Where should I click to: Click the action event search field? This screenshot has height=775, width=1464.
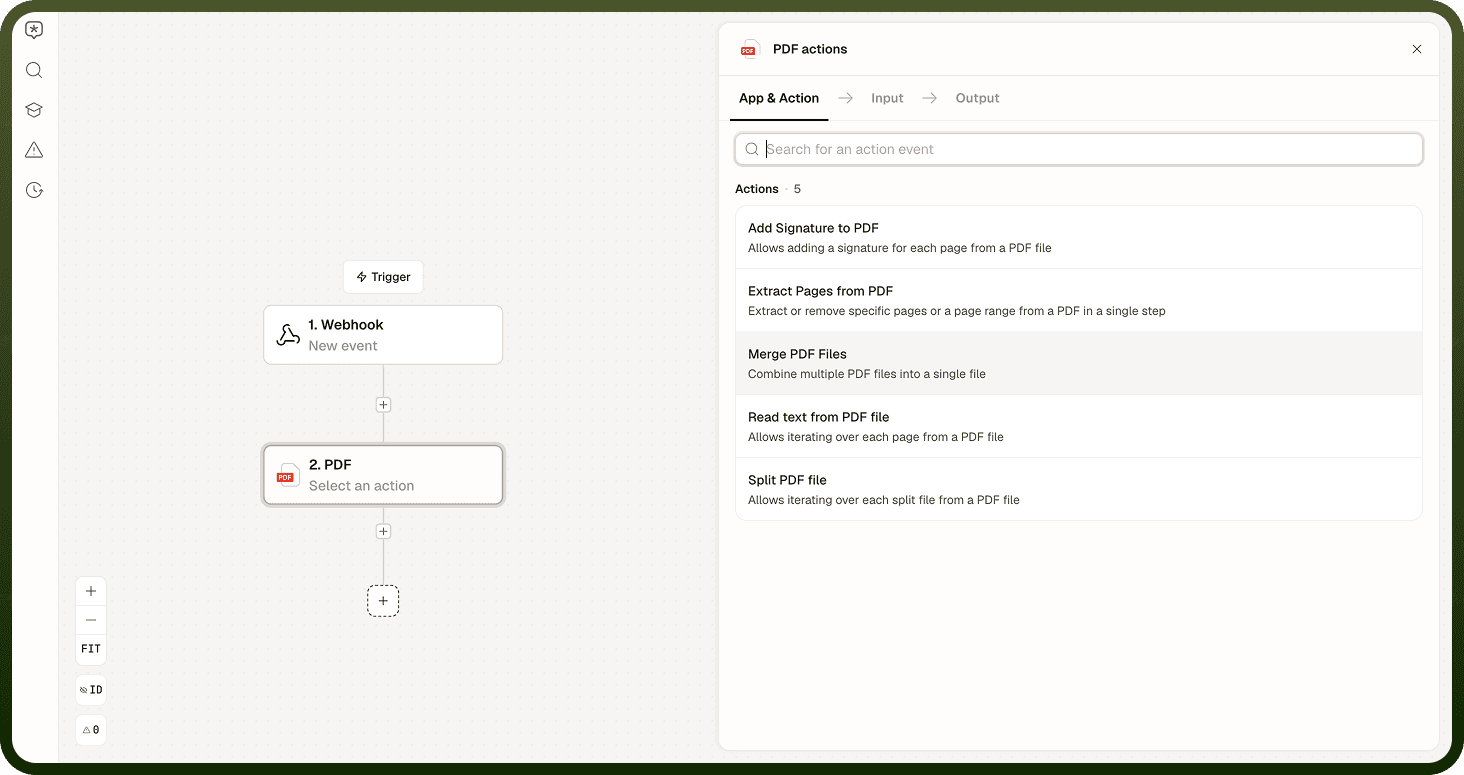[x=1079, y=149]
